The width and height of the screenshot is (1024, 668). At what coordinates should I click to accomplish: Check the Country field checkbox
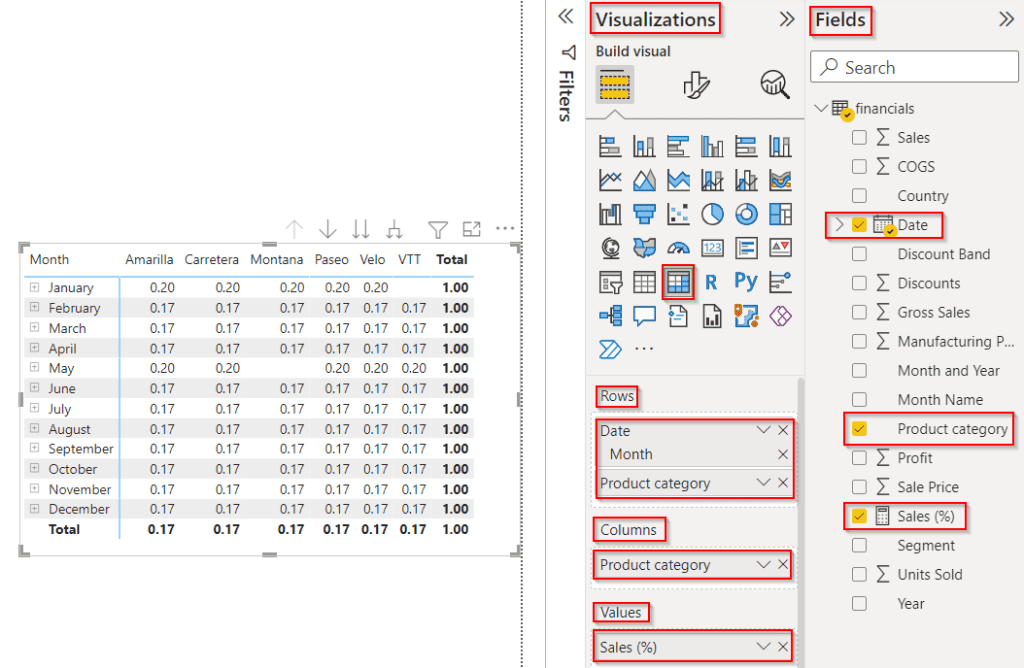859,196
